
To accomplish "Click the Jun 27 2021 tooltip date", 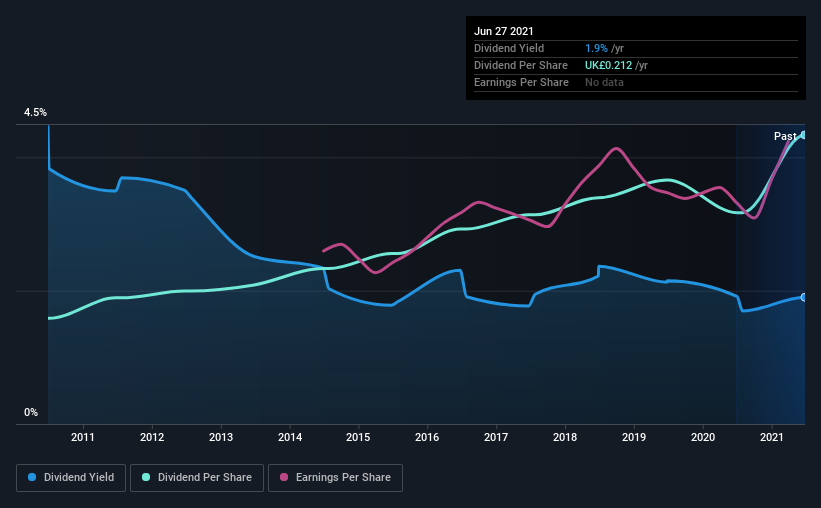I will point(504,31).
